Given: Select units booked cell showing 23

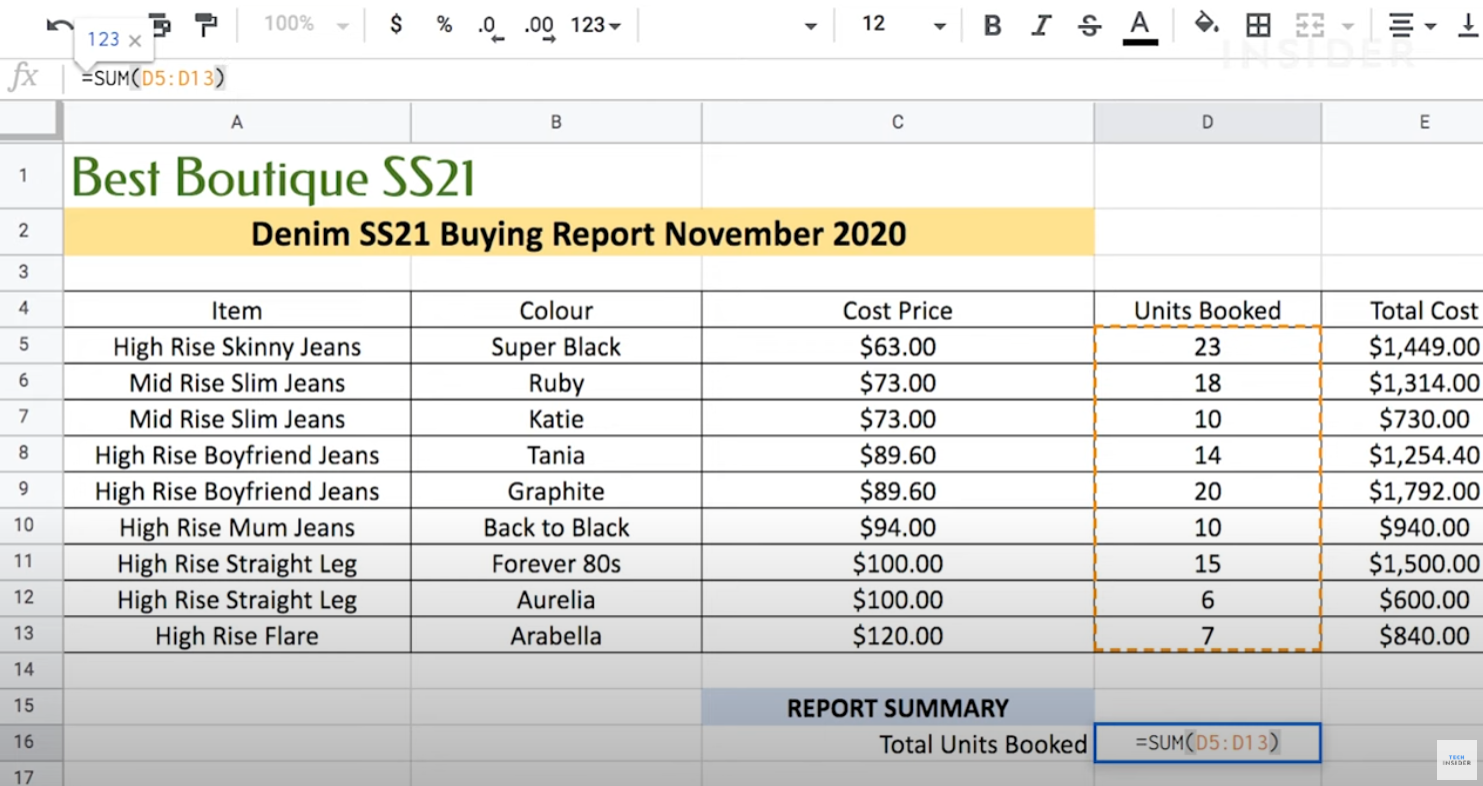Looking at the screenshot, I should click(x=1208, y=346).
